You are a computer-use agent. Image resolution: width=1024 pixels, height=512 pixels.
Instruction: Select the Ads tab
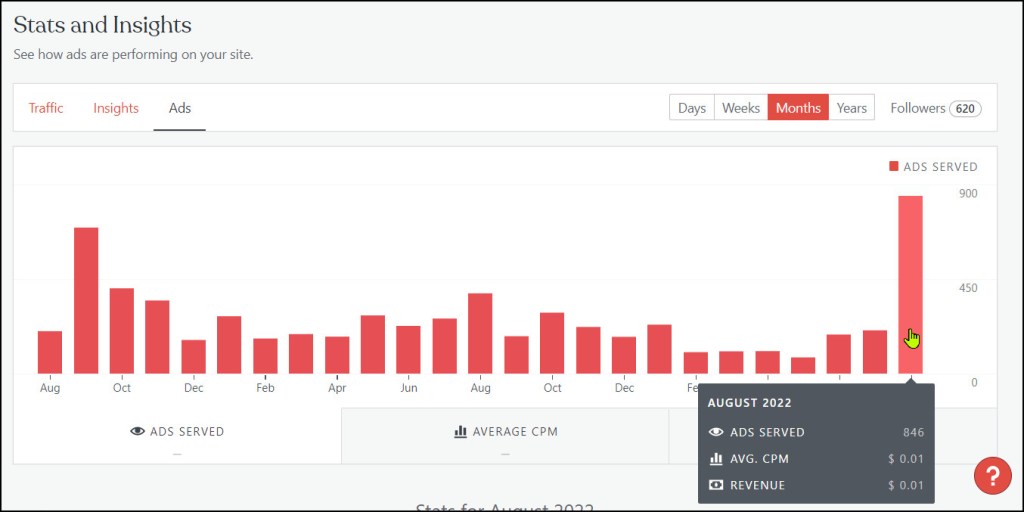[x=180, y=108]
